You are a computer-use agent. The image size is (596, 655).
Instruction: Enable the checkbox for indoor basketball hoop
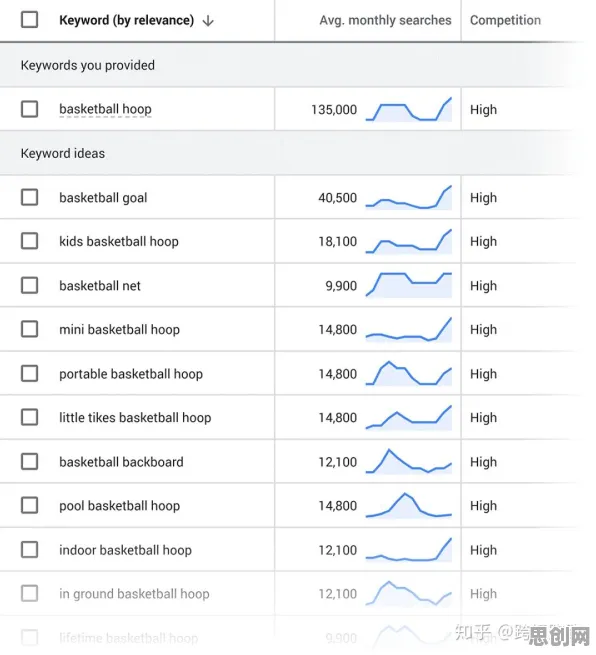(x=30, y=549)
